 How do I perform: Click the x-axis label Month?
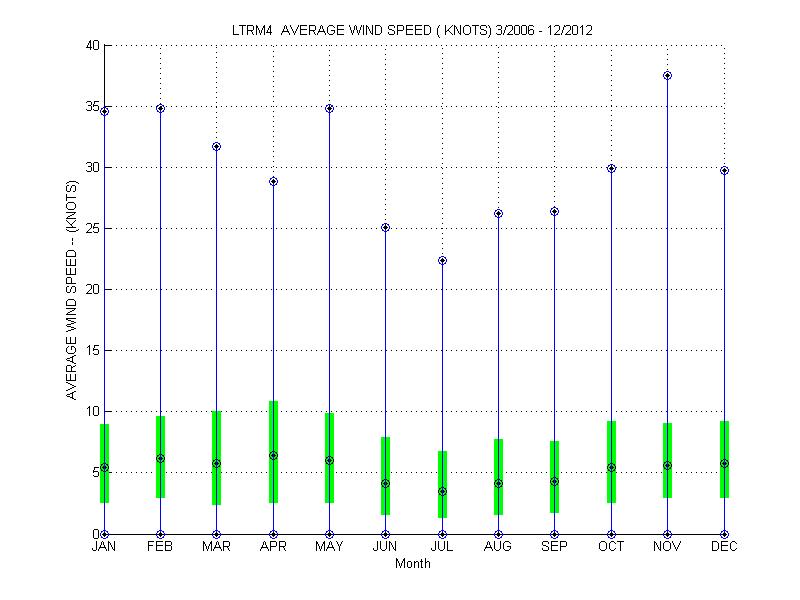coord(412,563)
